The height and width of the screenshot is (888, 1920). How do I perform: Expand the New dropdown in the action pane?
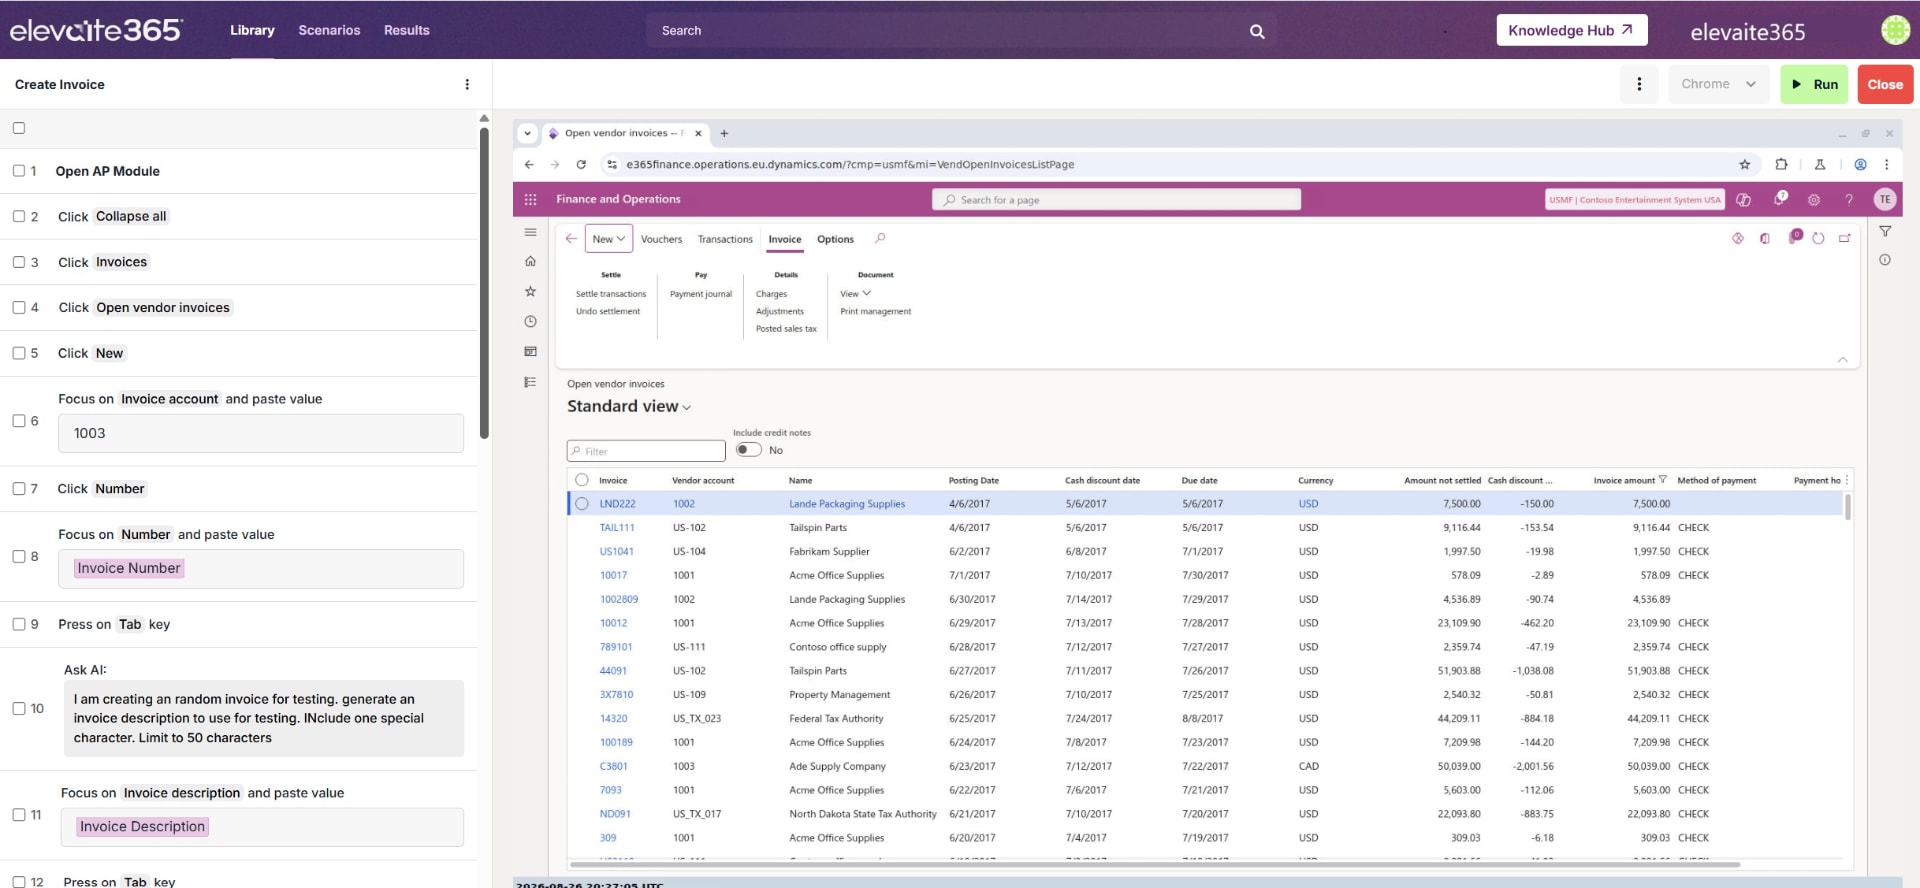tap(608, 239)
